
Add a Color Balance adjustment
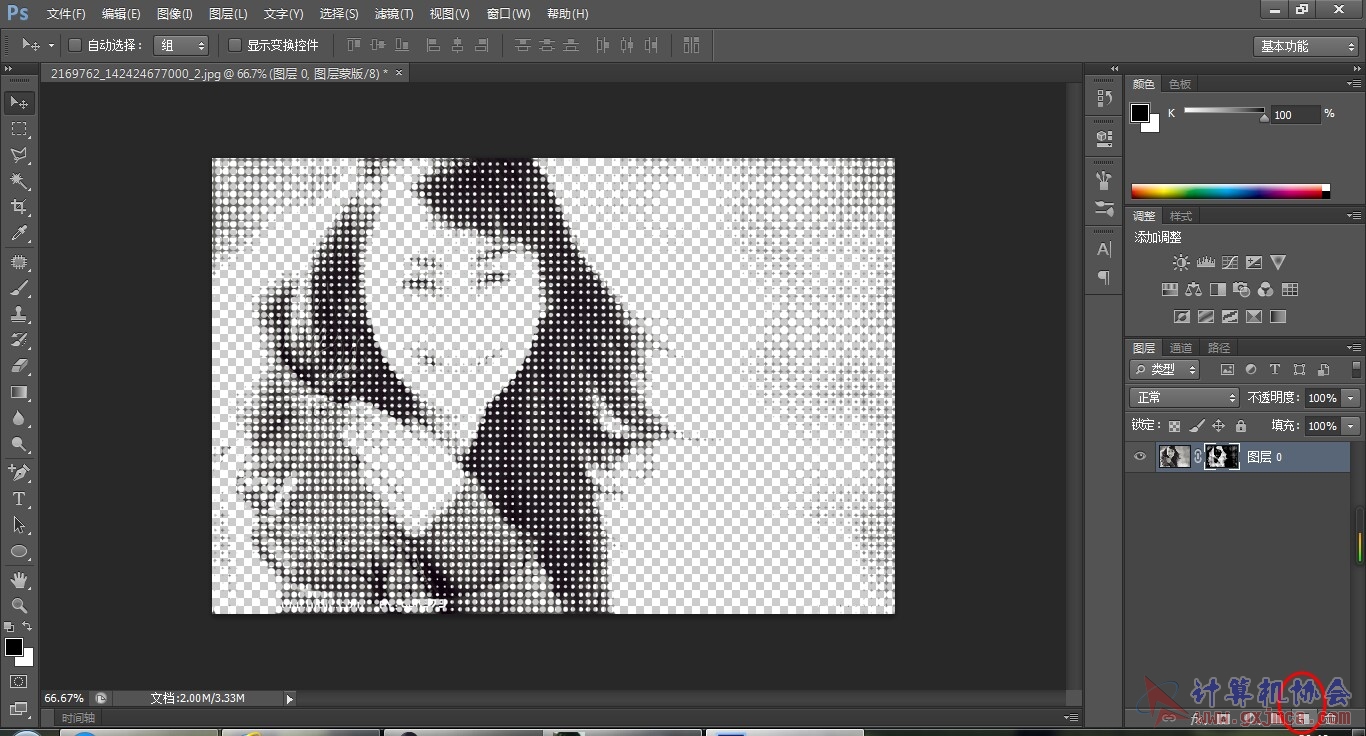click(x=1193, y=289)
